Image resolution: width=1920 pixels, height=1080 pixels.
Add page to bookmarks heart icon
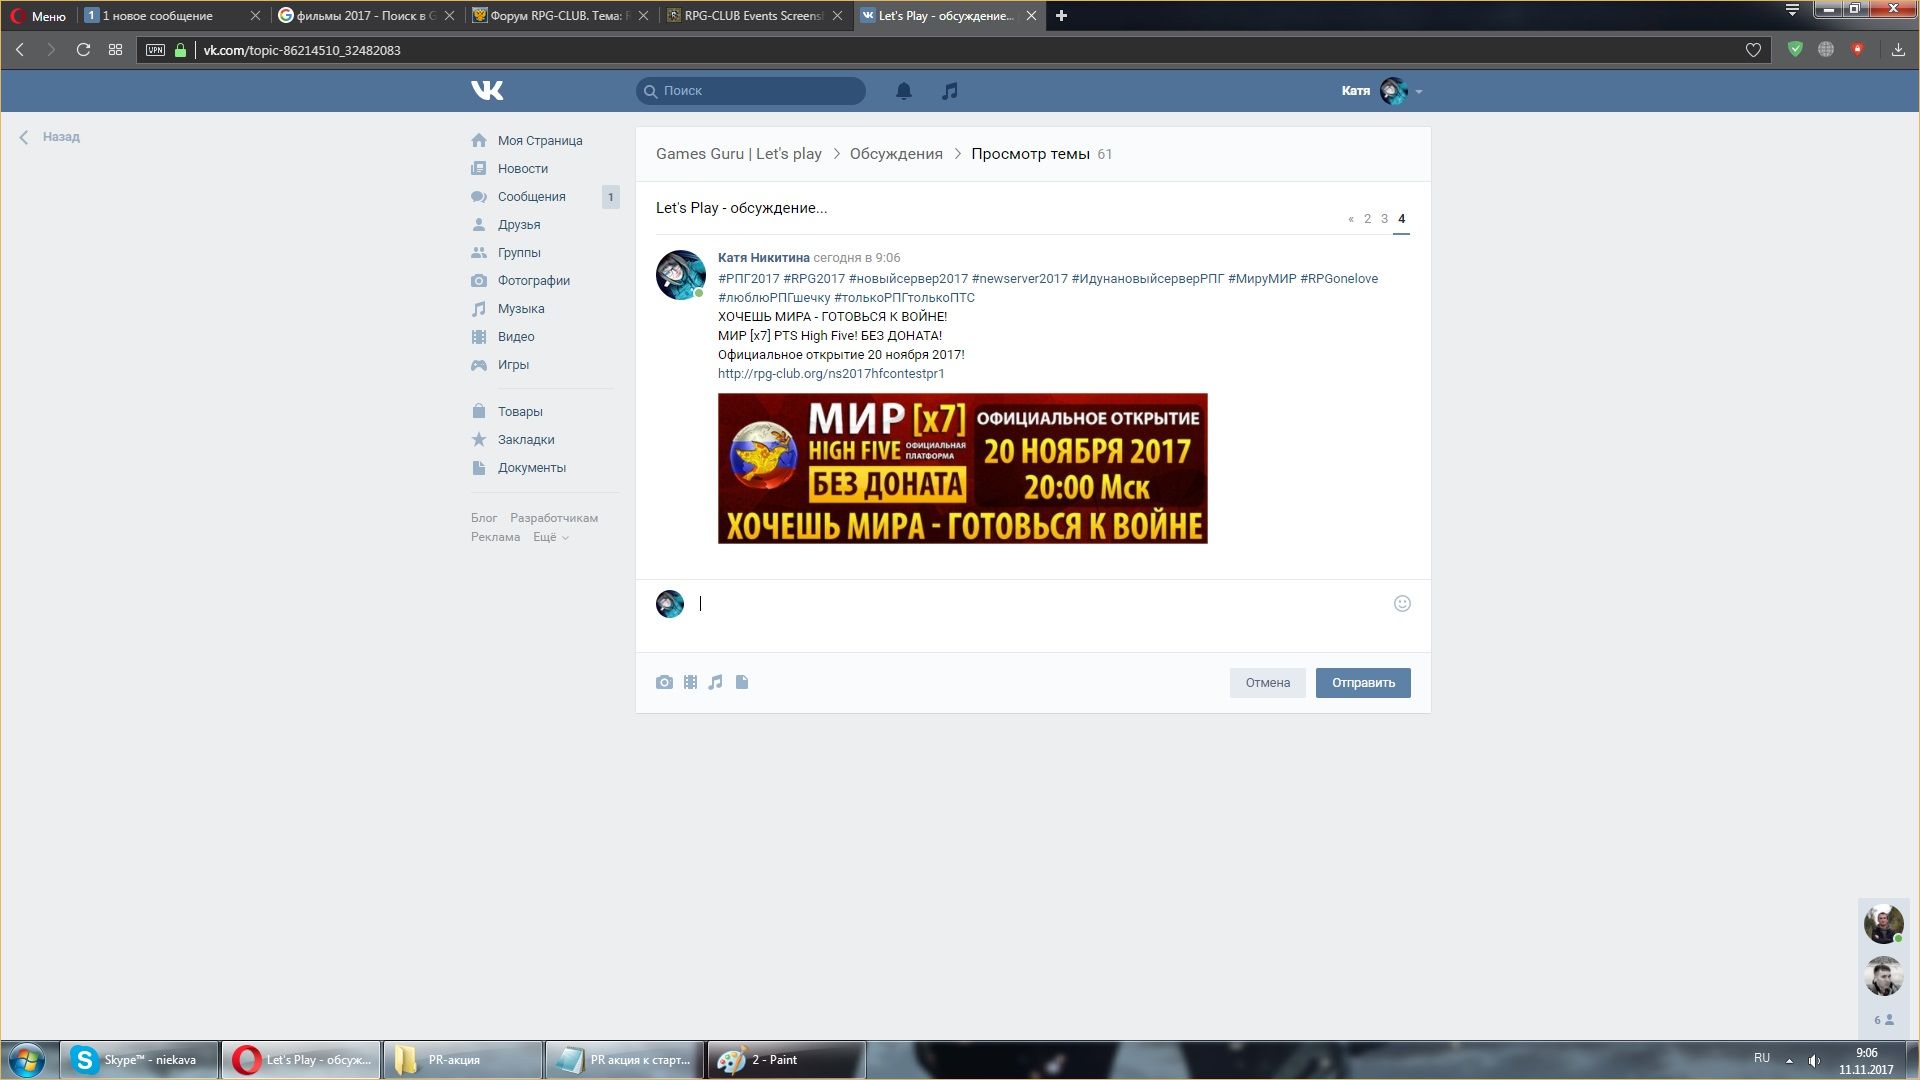[1753, 50]
